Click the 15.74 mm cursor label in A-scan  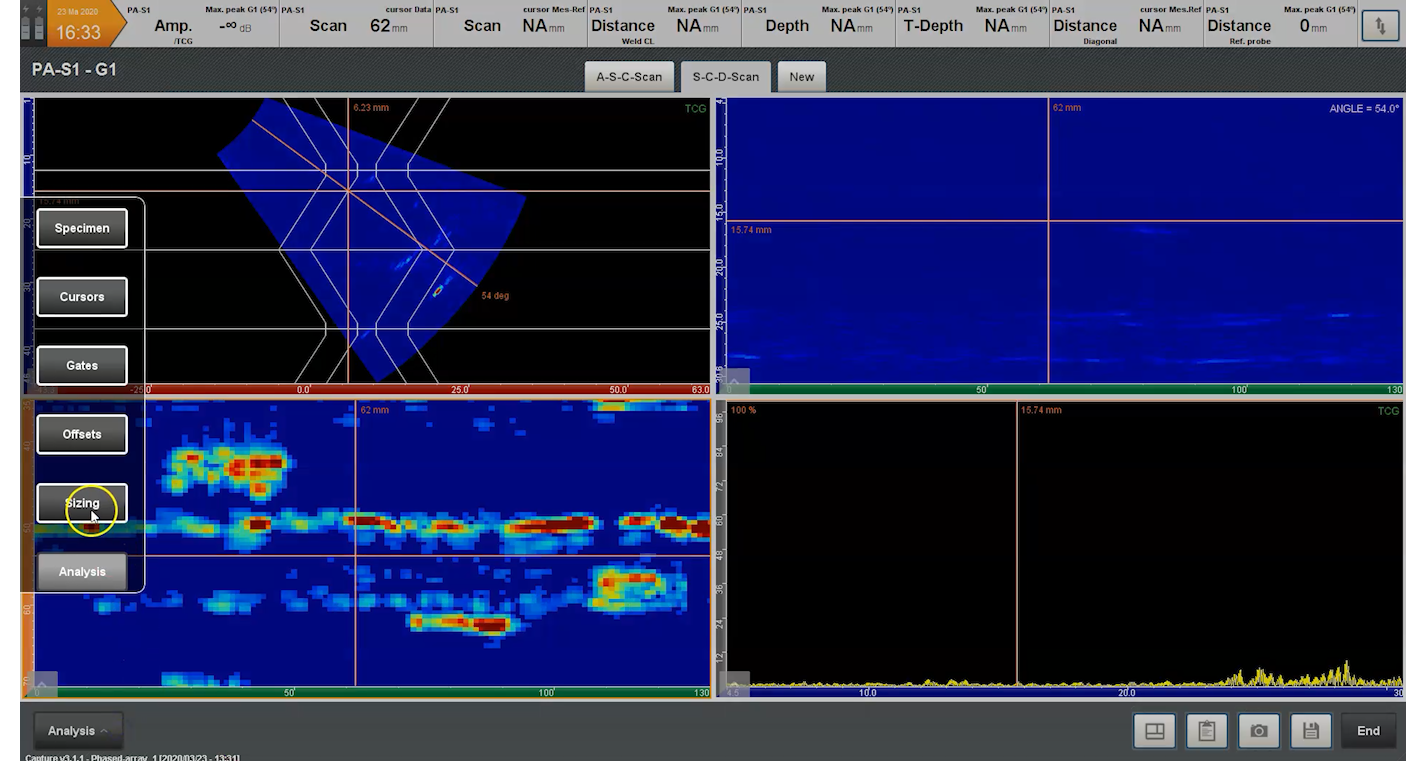pos(1041,410)
